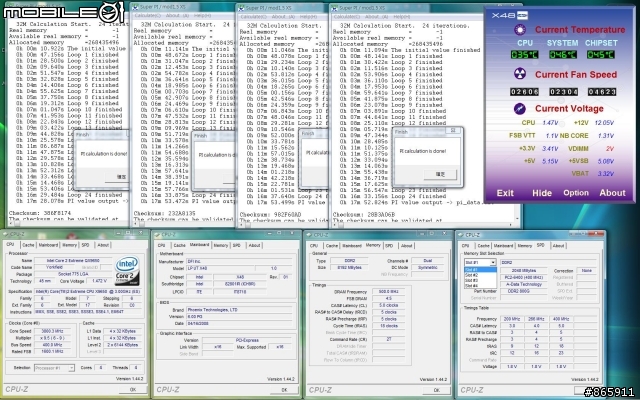Screen dimensions: 640x400
Task: Click Hide in the X48 monitor panel
Action: tap(542, 193)
